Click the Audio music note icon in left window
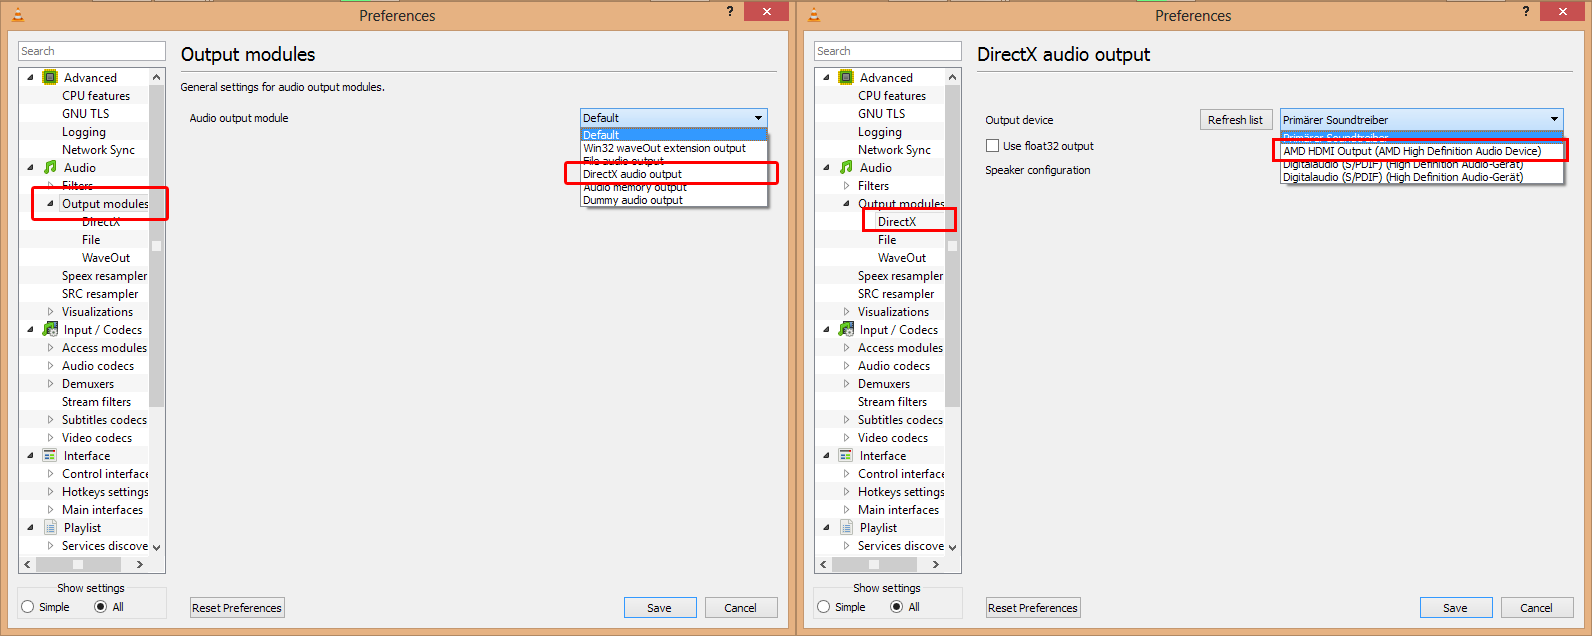Image resolution: width=1592 pixels, height=636 pixels. click(50, 167)
